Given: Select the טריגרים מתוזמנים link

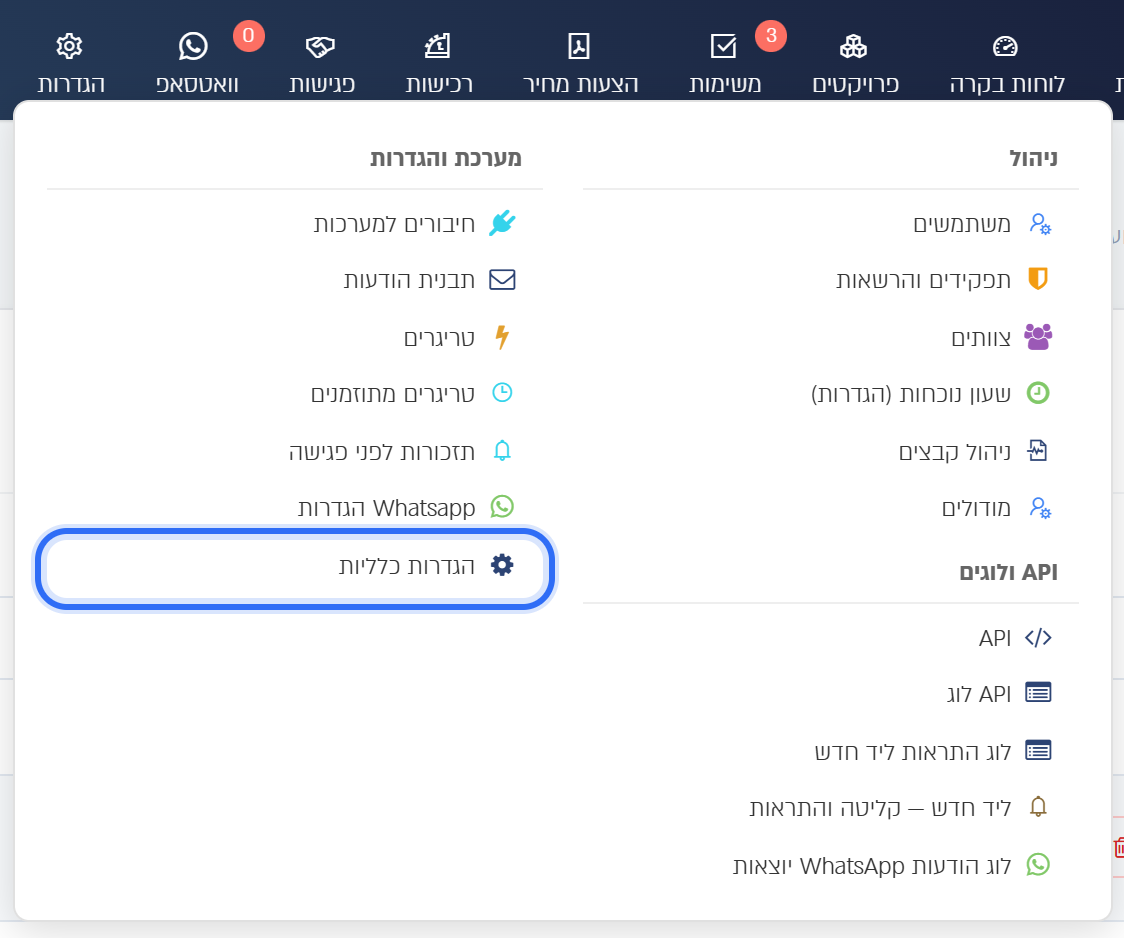Looking at the screenshot, I should coord(393,394).
